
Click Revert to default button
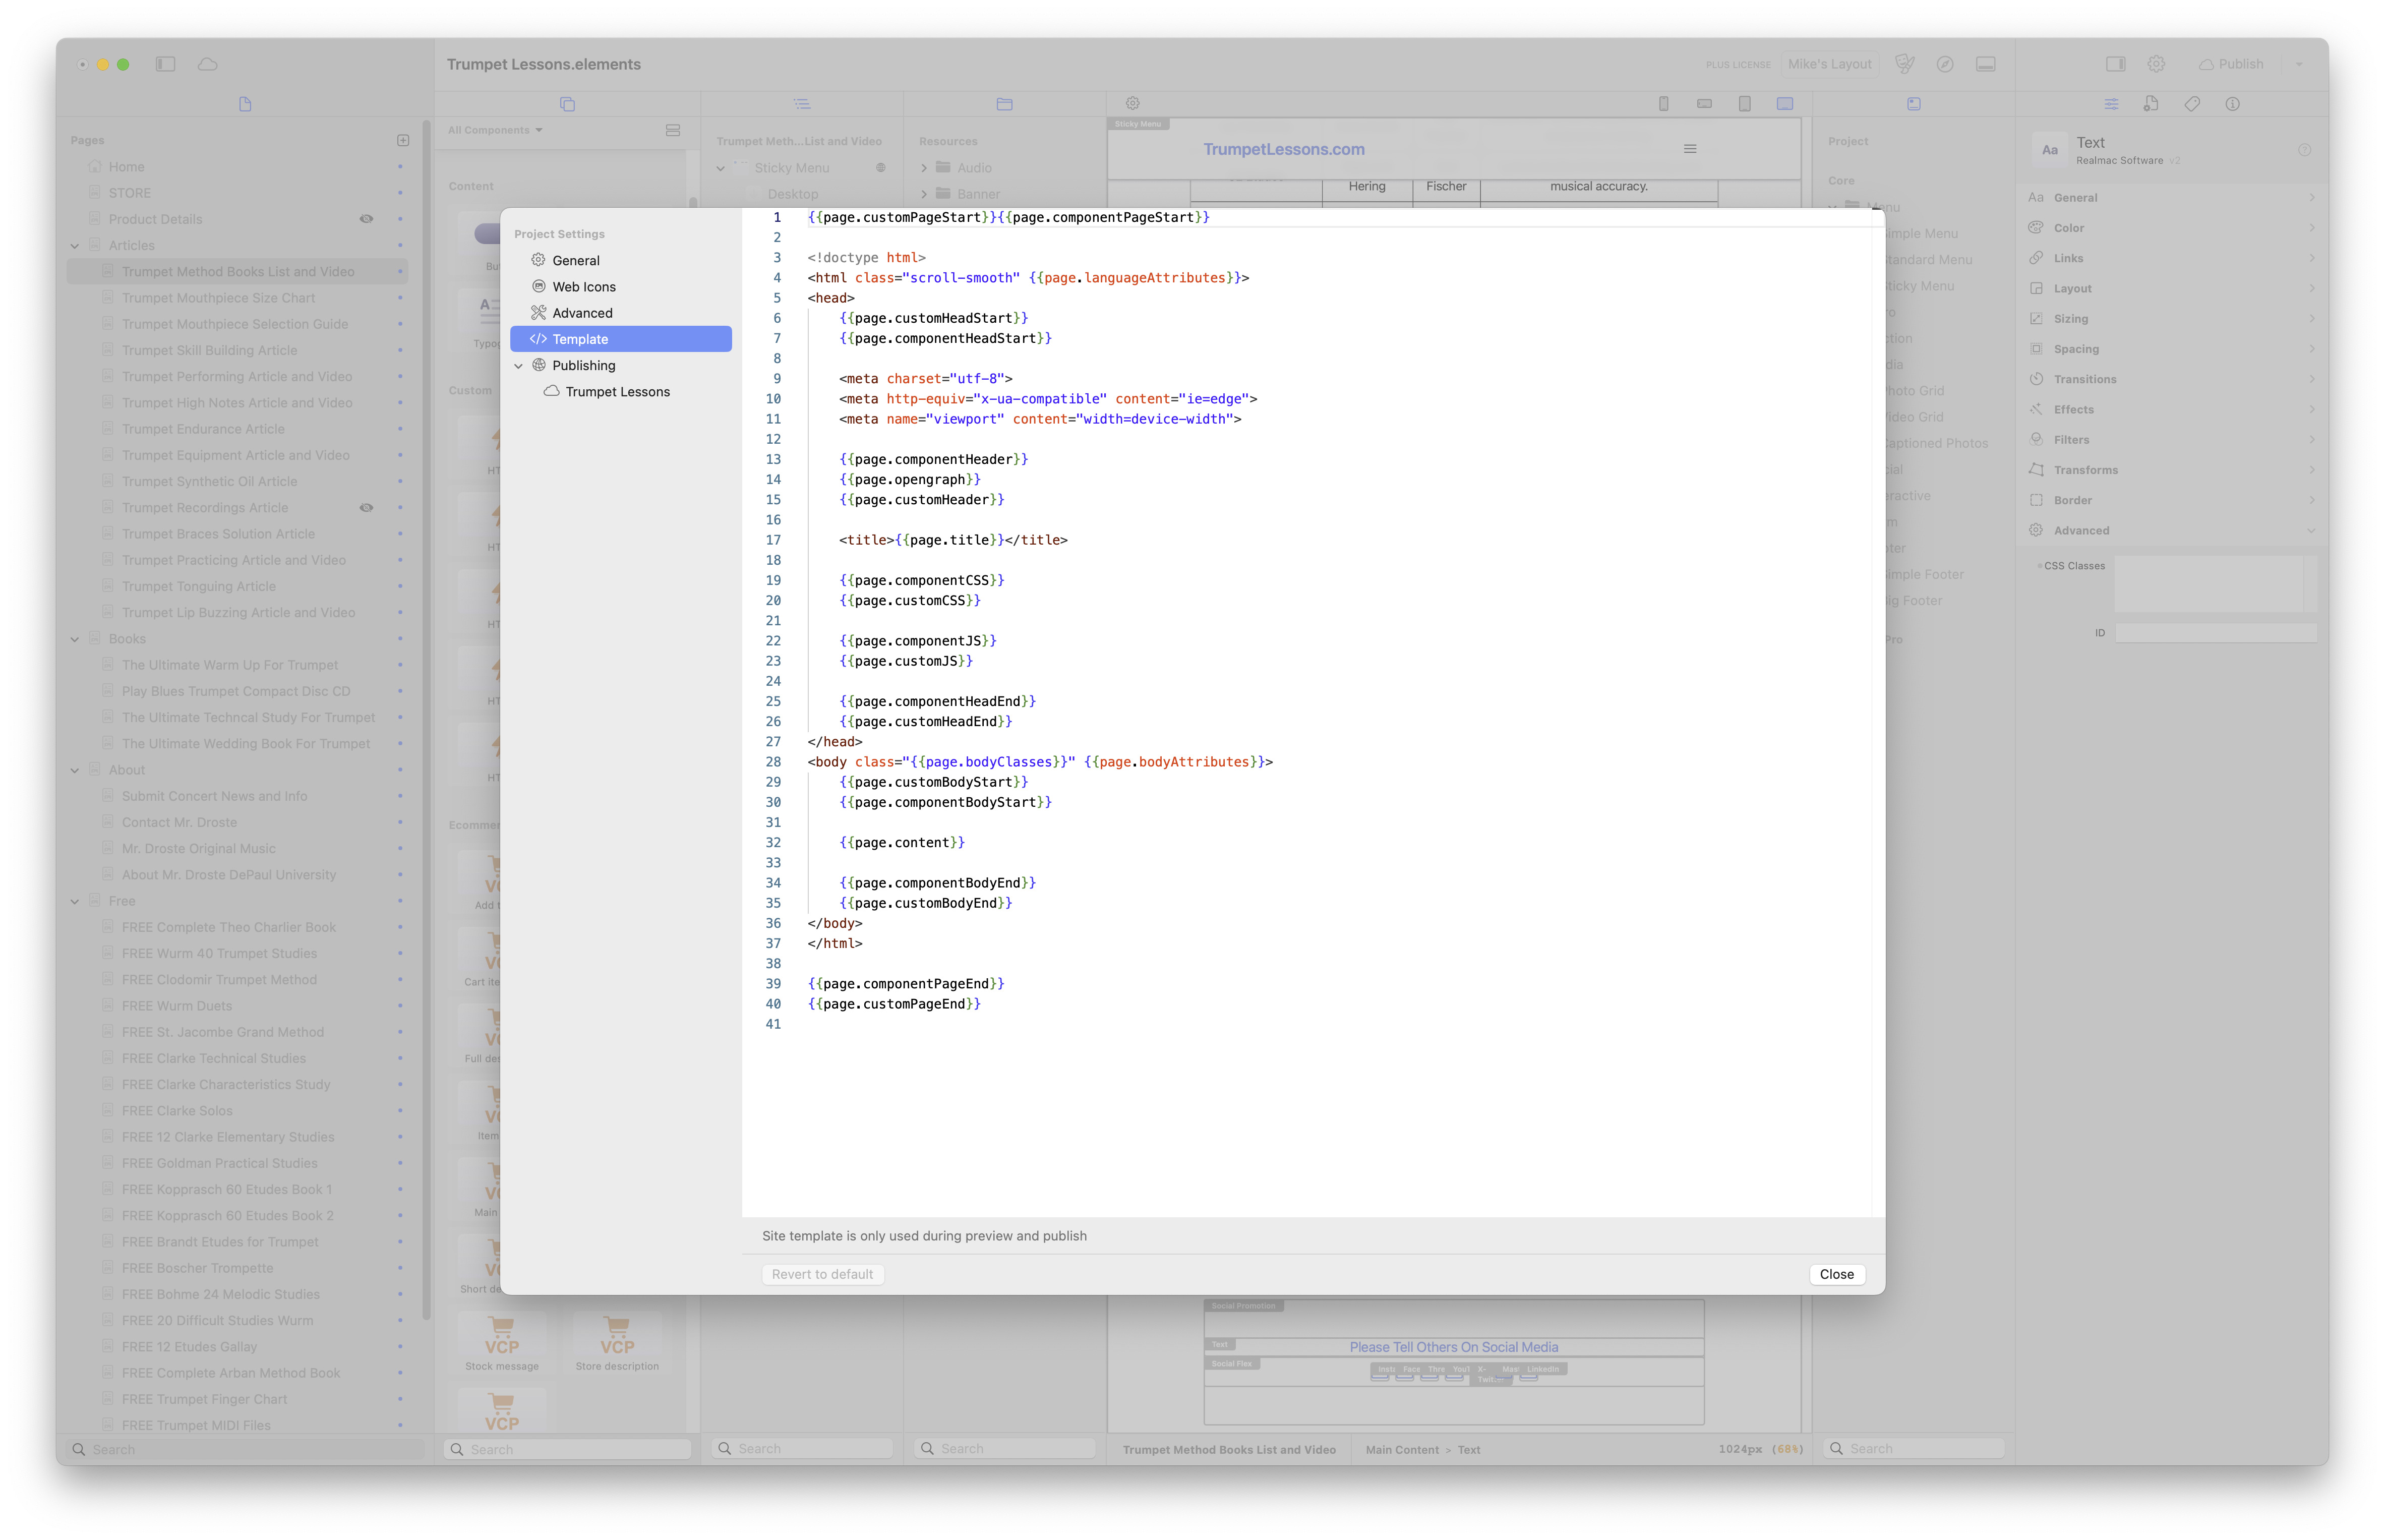tap(822, 1274)
